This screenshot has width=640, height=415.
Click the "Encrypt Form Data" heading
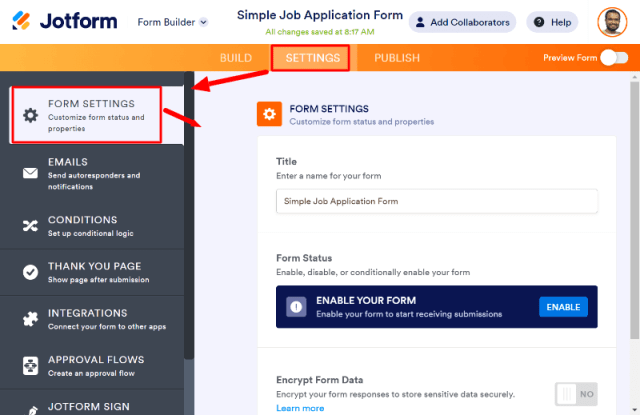[x=320, y=380]
